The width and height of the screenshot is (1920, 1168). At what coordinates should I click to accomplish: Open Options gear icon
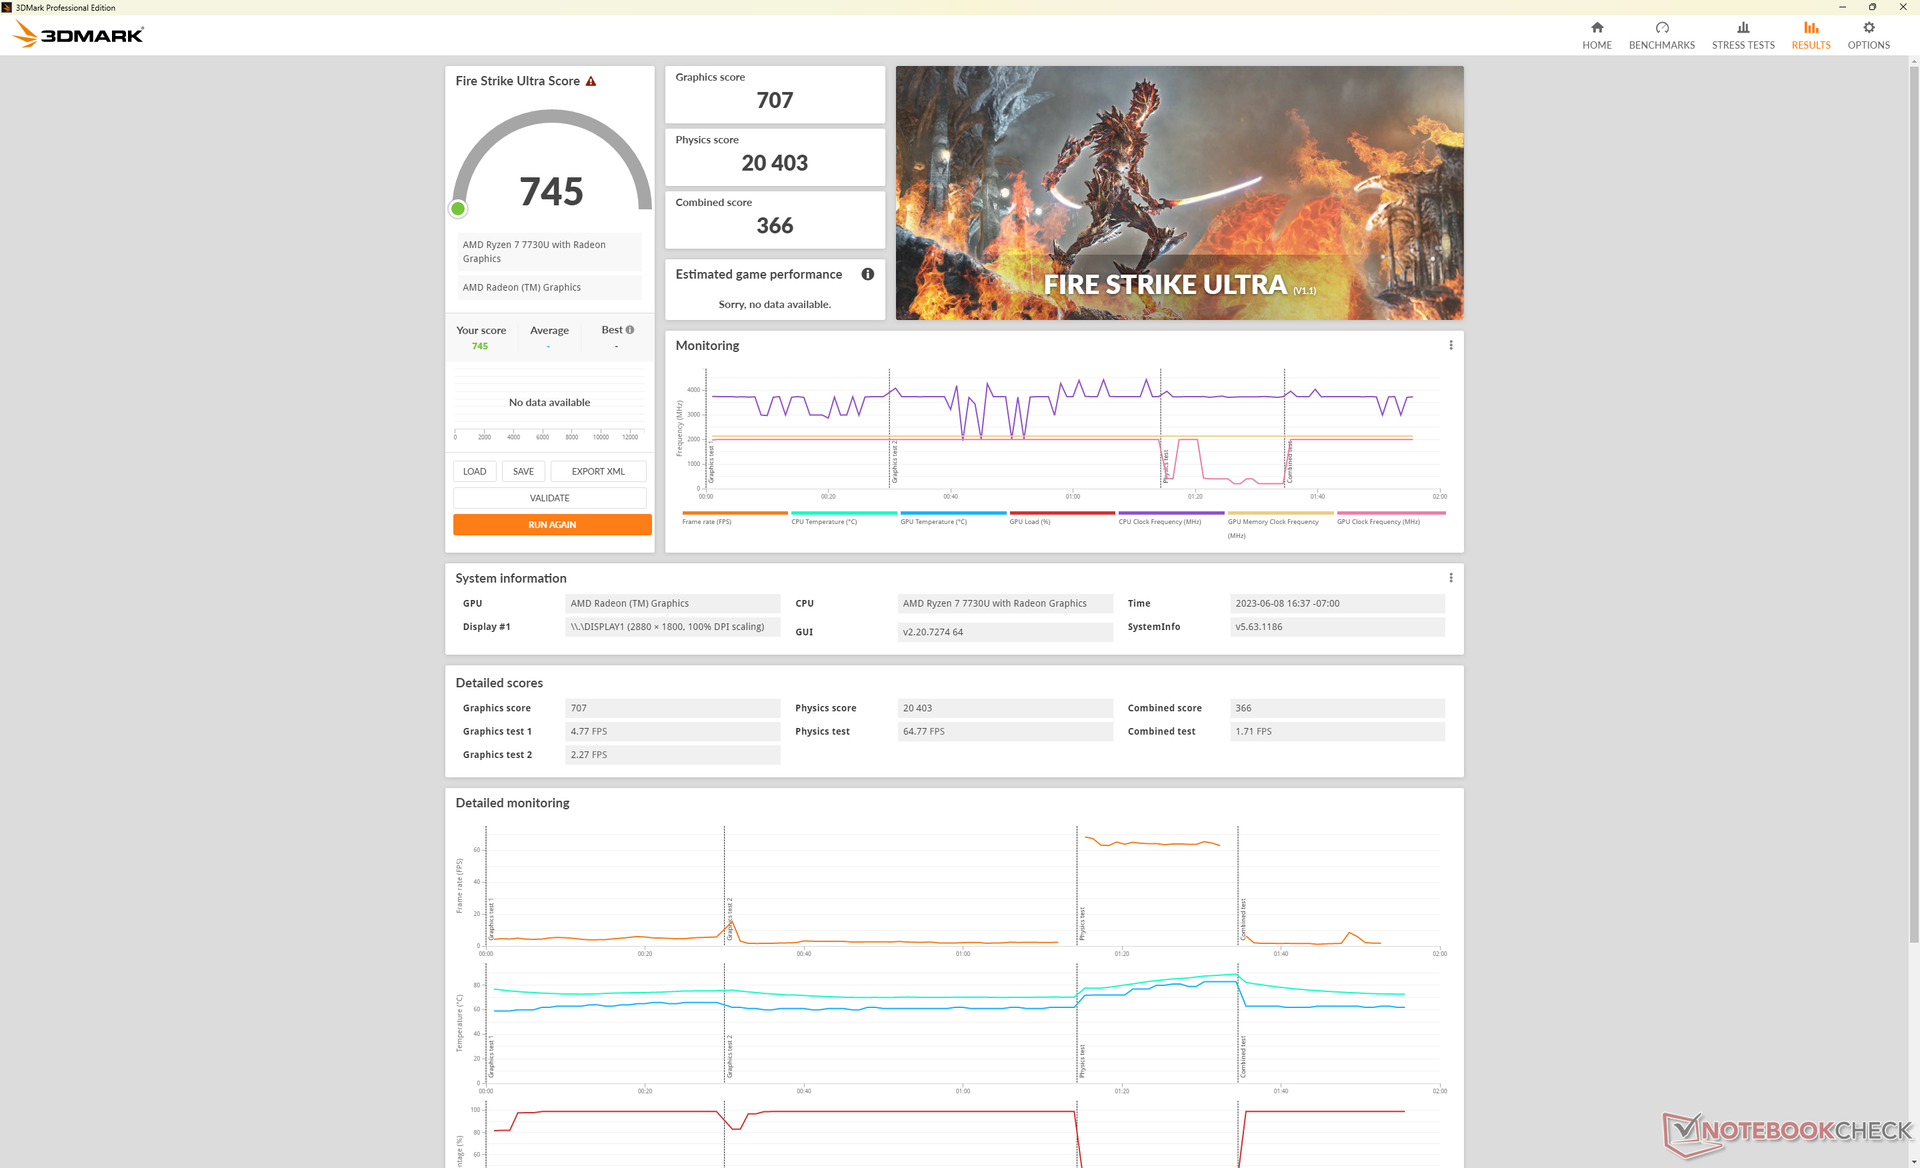tap(1868, 28)
